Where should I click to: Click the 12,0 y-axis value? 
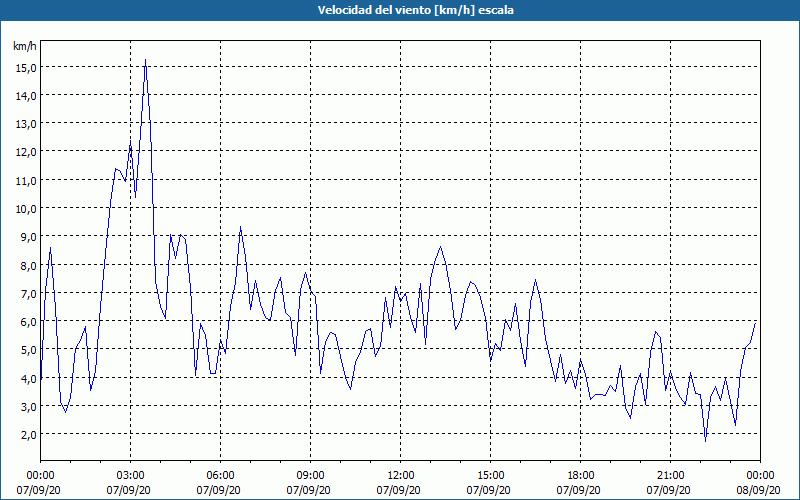[26, 152]
